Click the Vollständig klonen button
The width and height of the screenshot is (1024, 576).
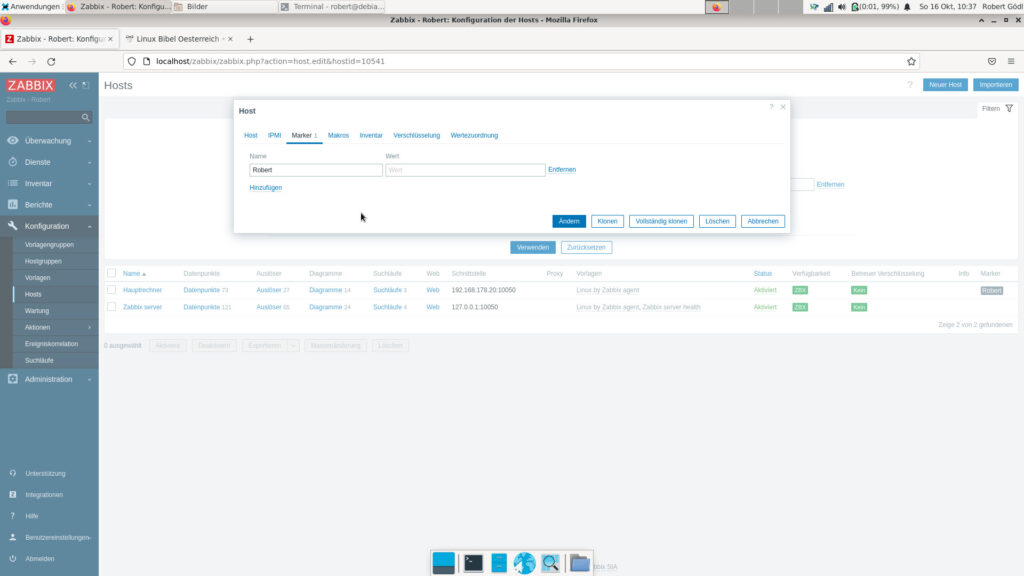(x=661, y=221)
